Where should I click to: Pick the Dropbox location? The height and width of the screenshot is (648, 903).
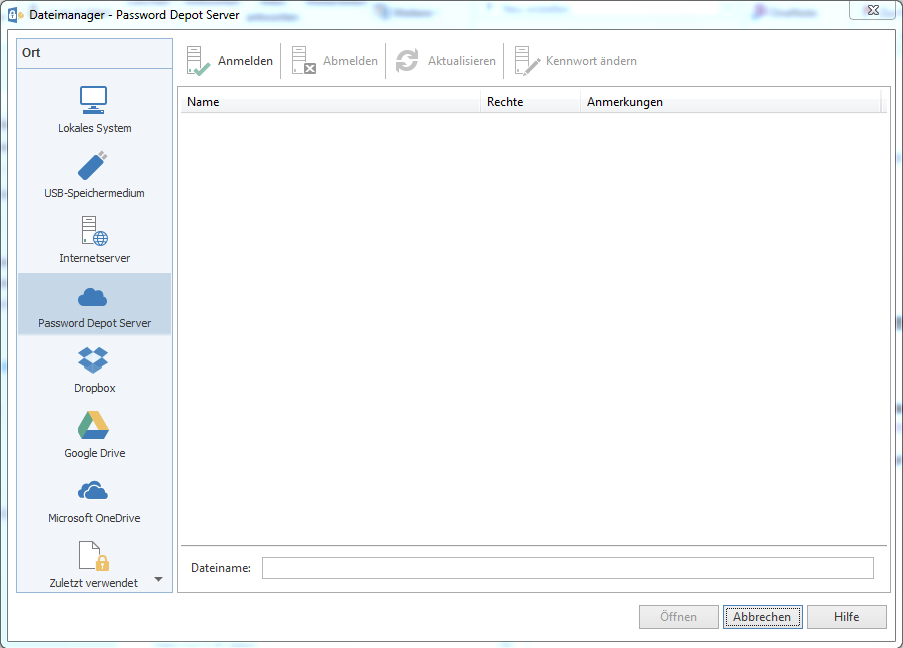point(94,370)
